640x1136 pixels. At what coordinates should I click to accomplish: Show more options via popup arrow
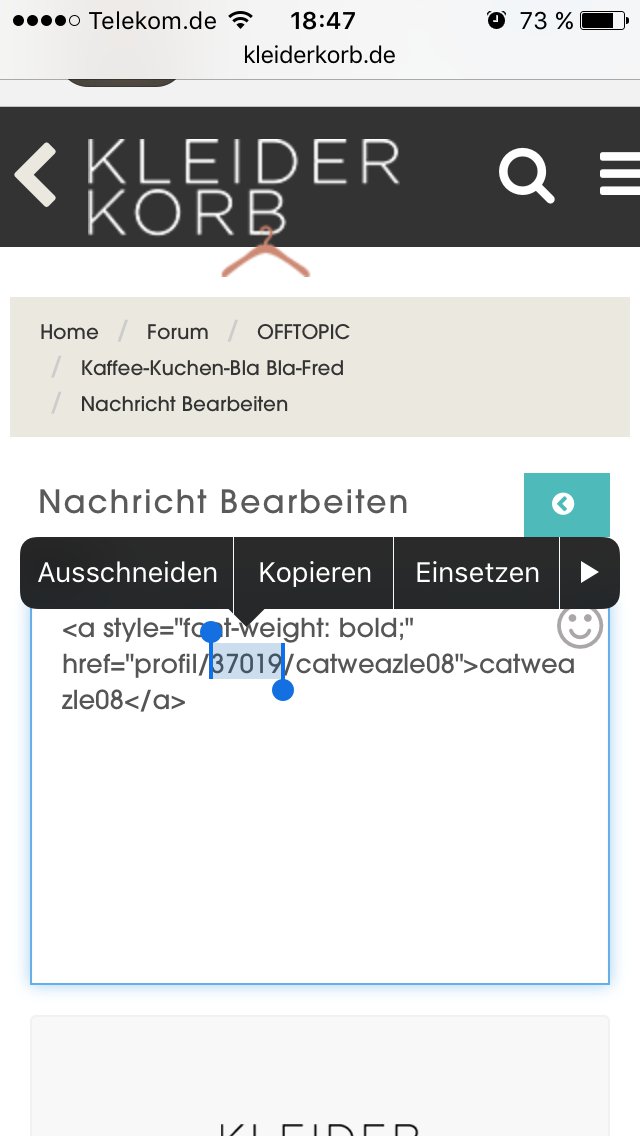tap(589, 573)
